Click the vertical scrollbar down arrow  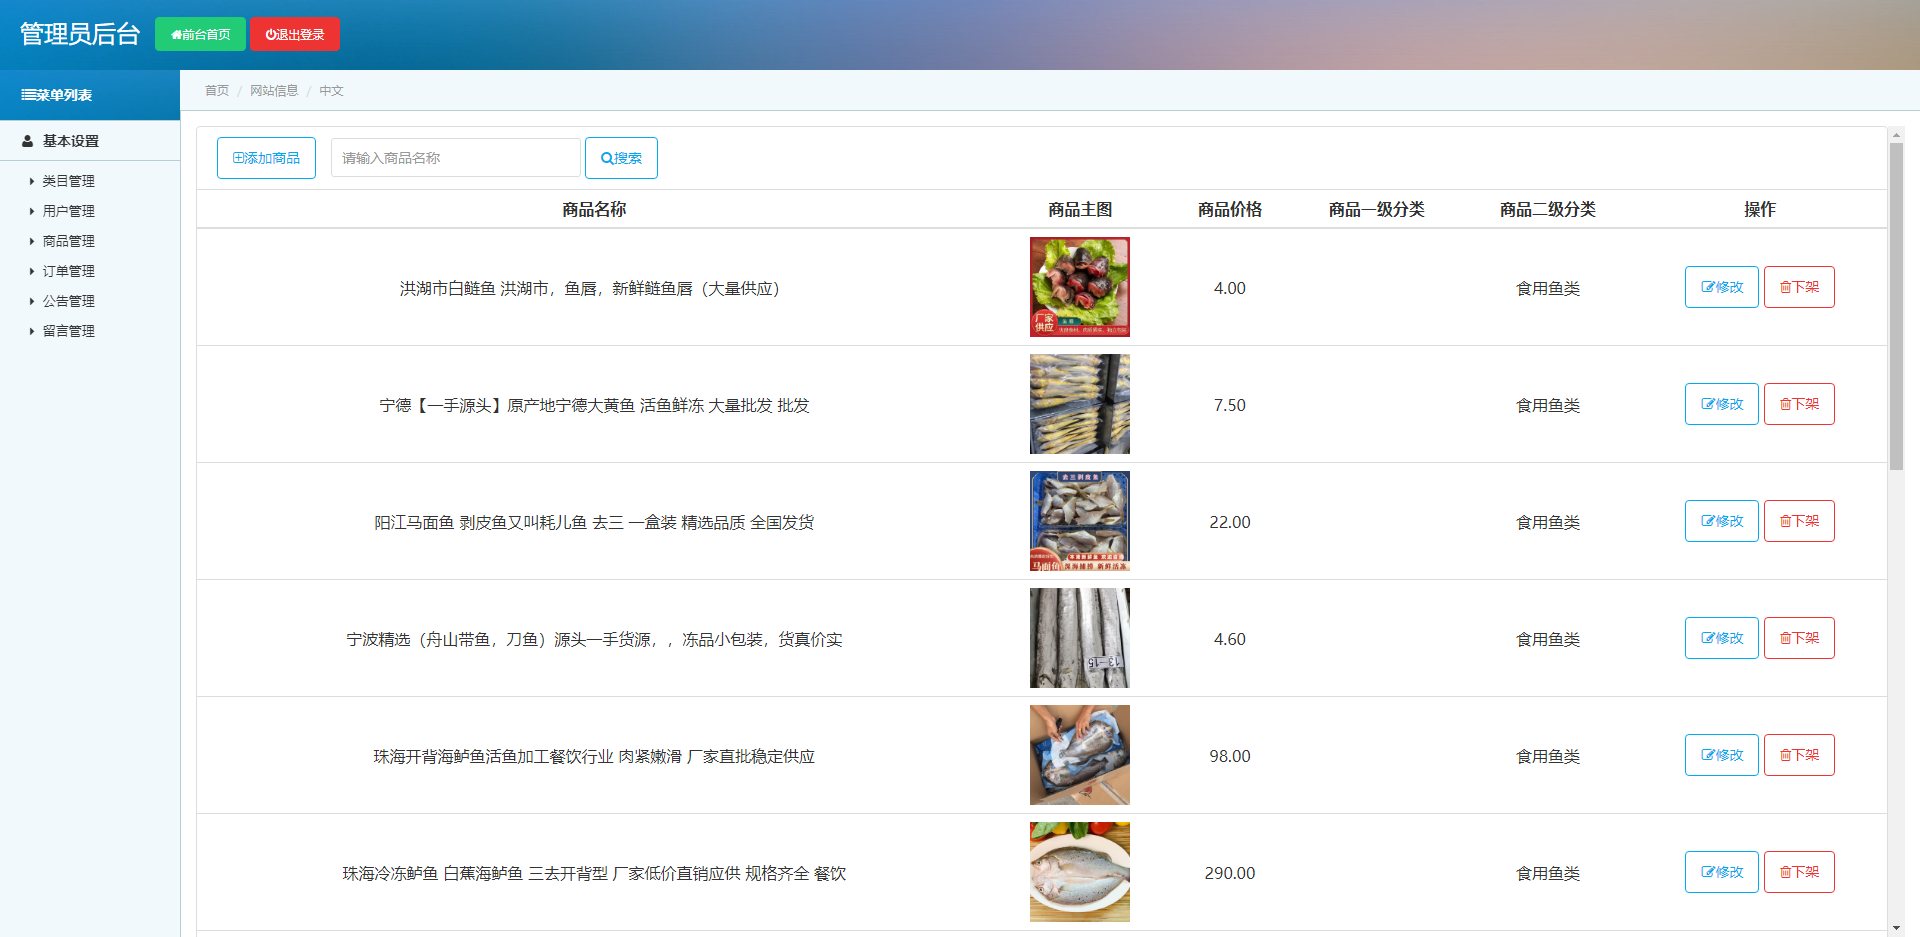coord(1896,928)
